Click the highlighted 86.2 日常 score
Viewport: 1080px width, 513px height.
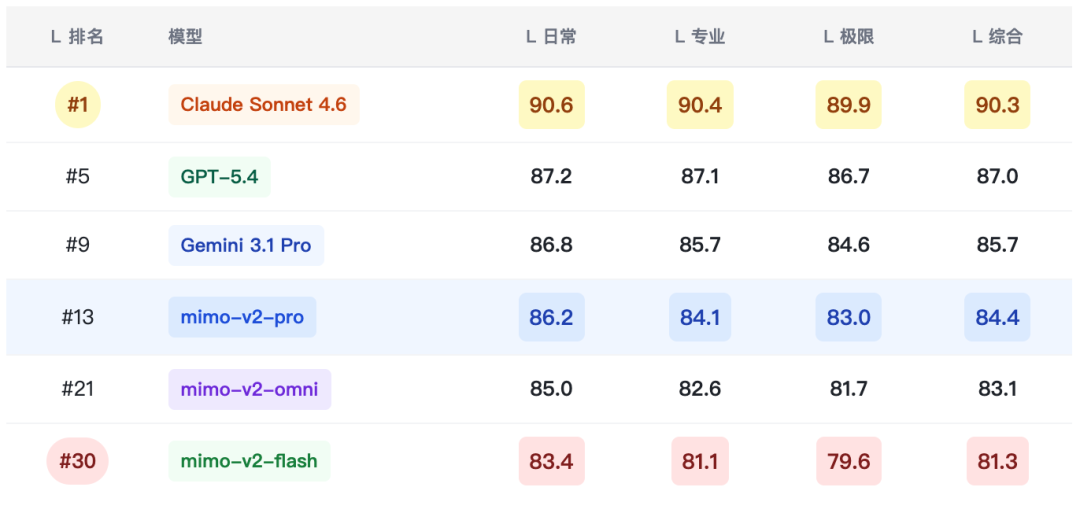point(551,317)
